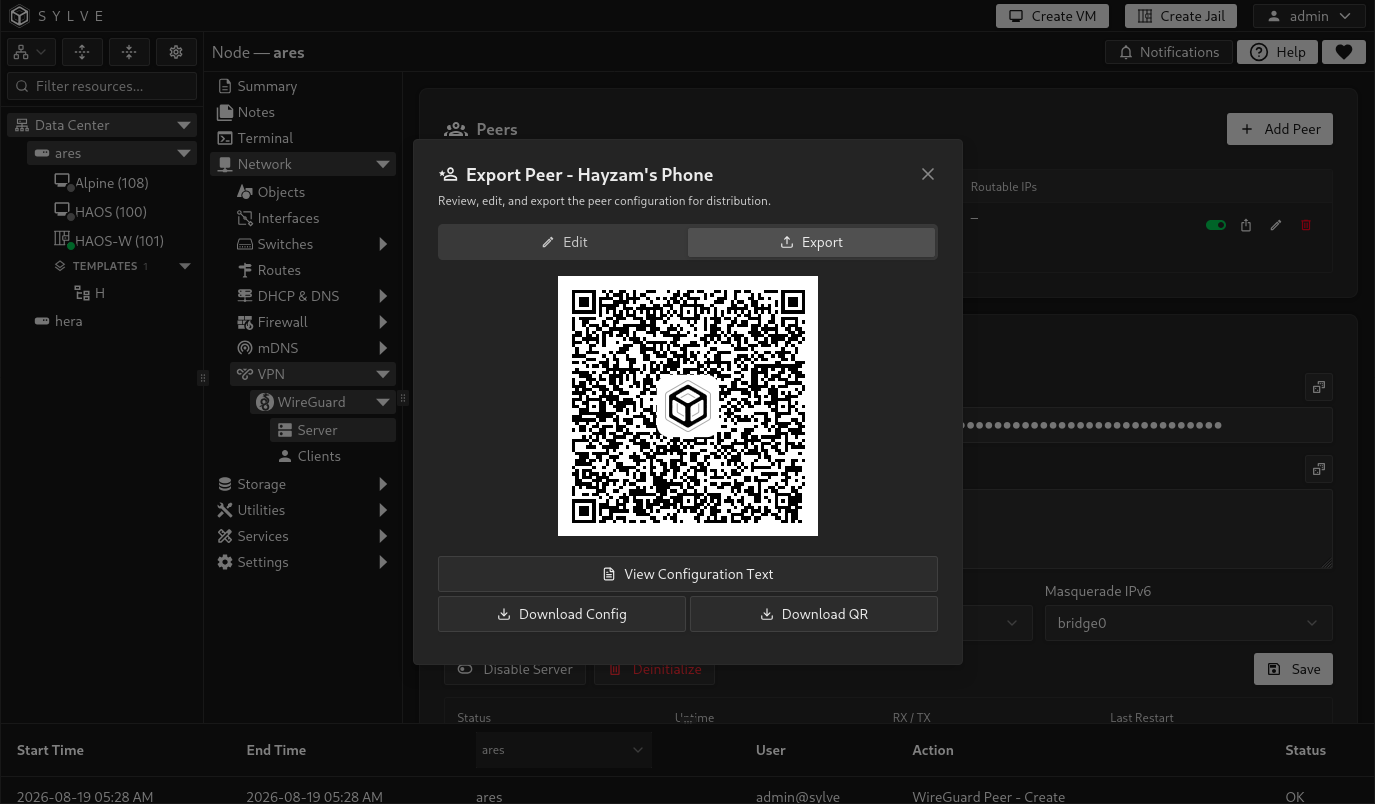
Task: Open the admin user dropdown
Action: (1309, 16)
